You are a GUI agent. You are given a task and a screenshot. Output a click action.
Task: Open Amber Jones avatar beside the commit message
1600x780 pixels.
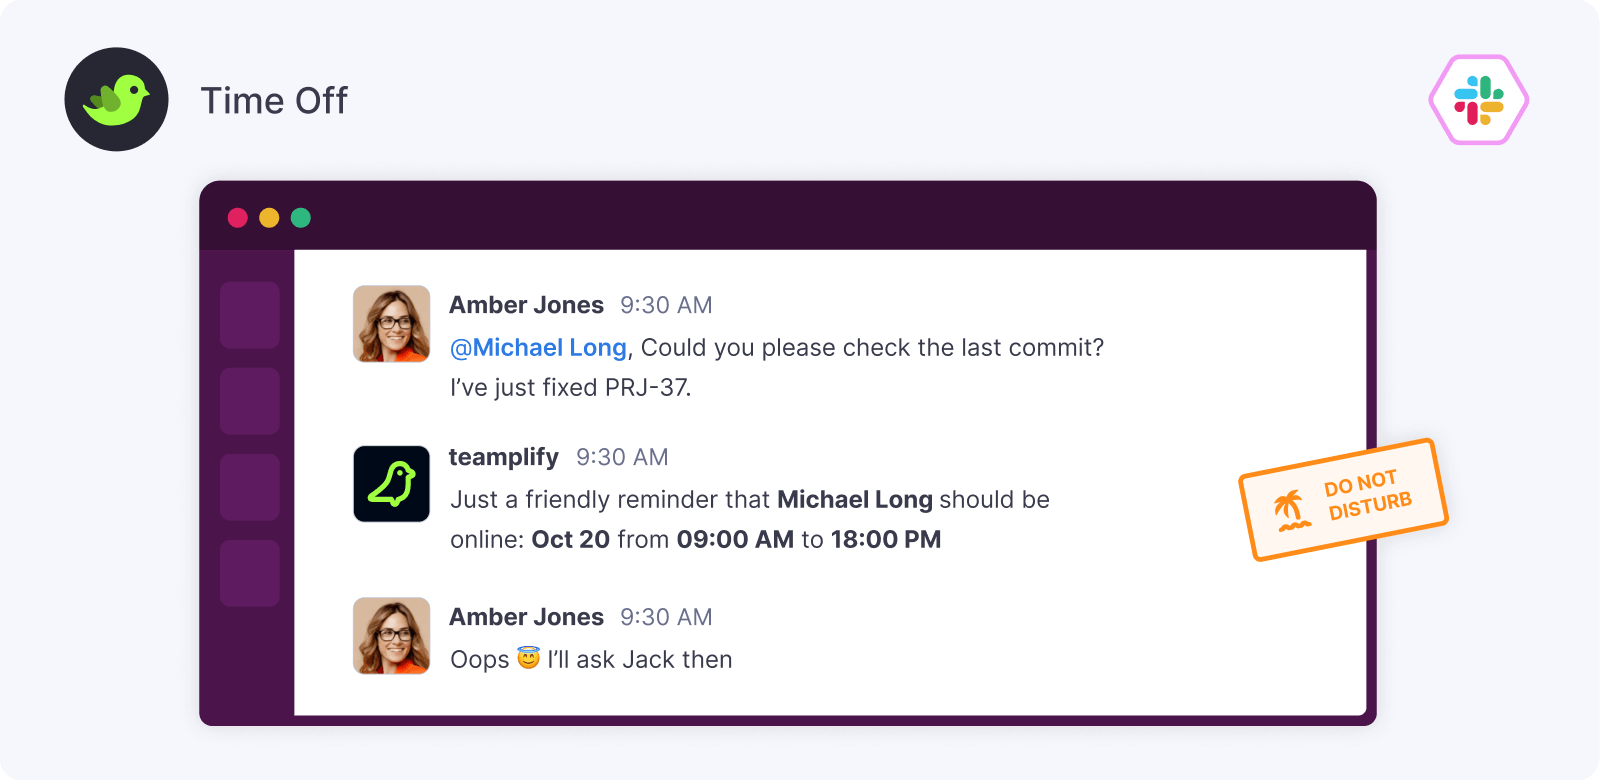391,324
